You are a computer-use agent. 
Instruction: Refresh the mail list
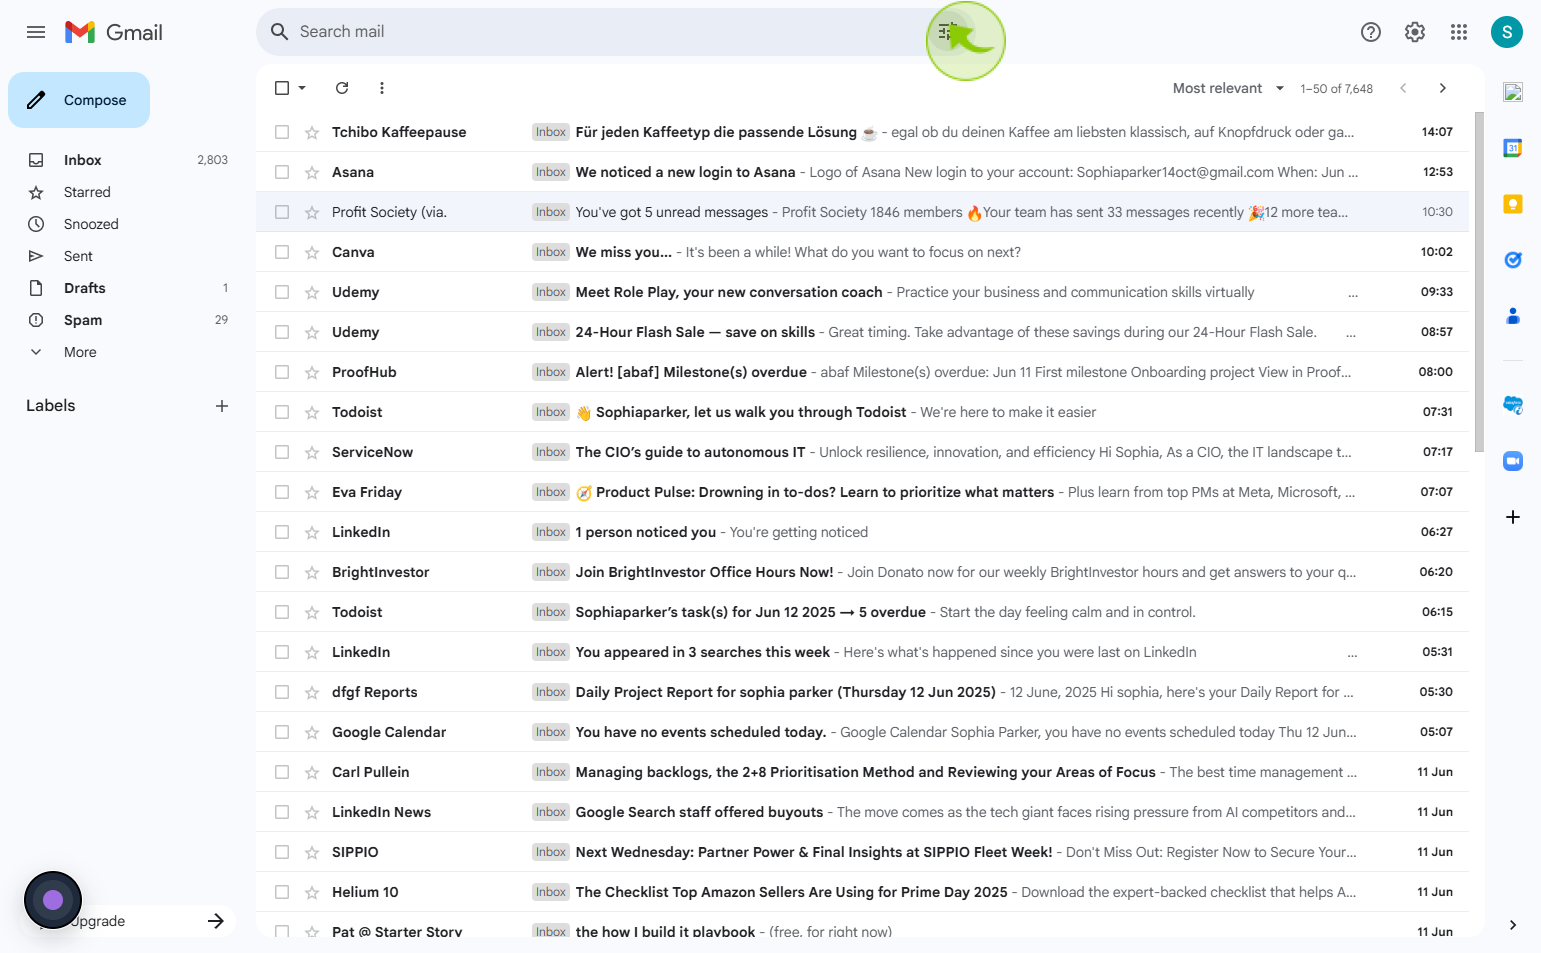[x=342, y=88]
